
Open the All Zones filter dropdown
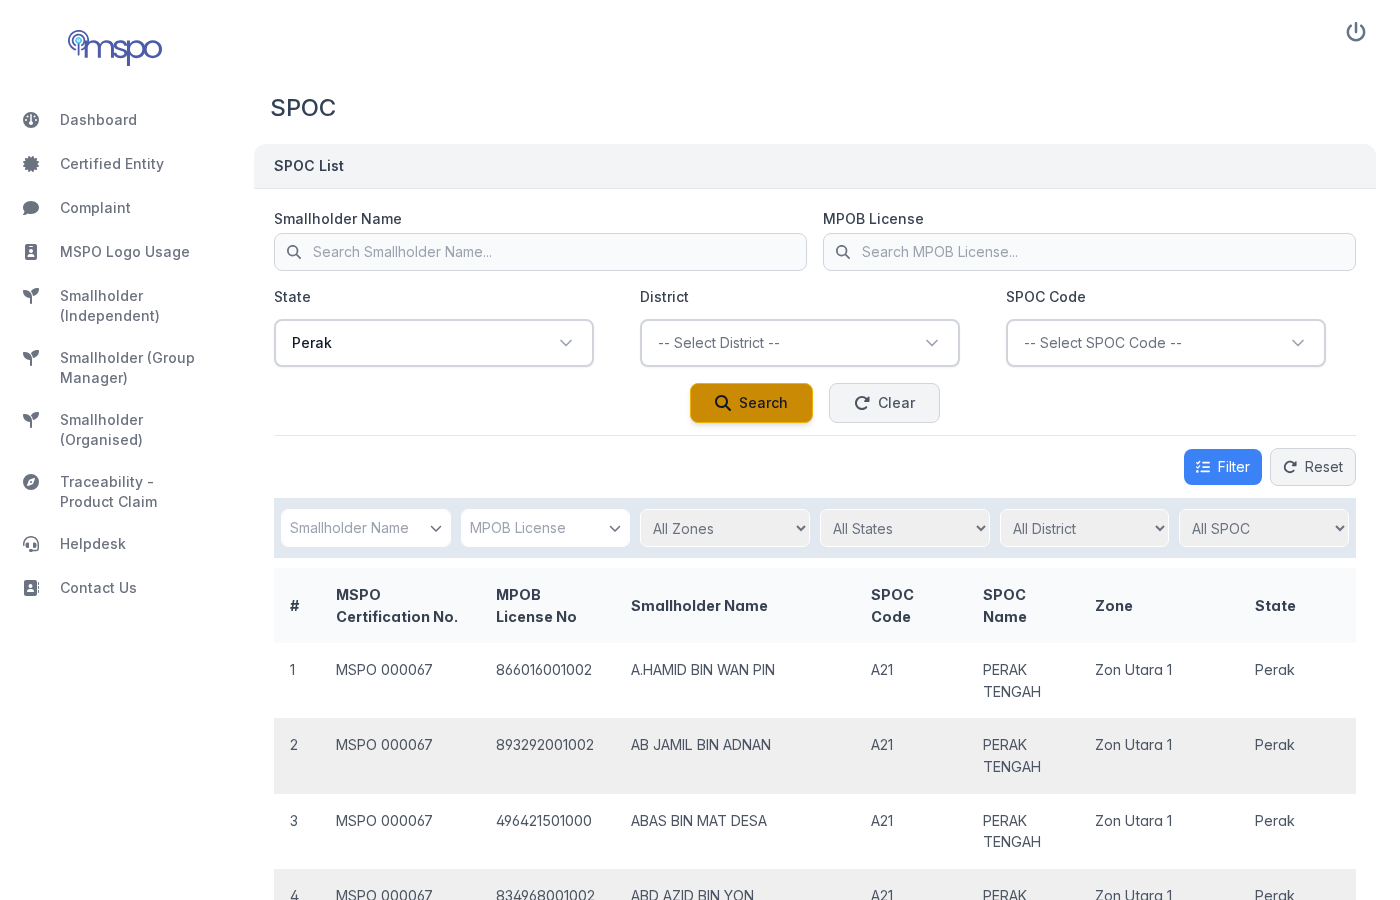(x=725, y=528)
